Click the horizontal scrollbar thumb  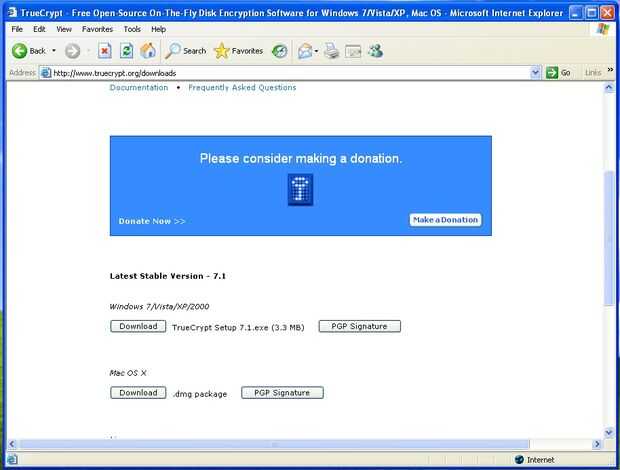coord(274,444)
